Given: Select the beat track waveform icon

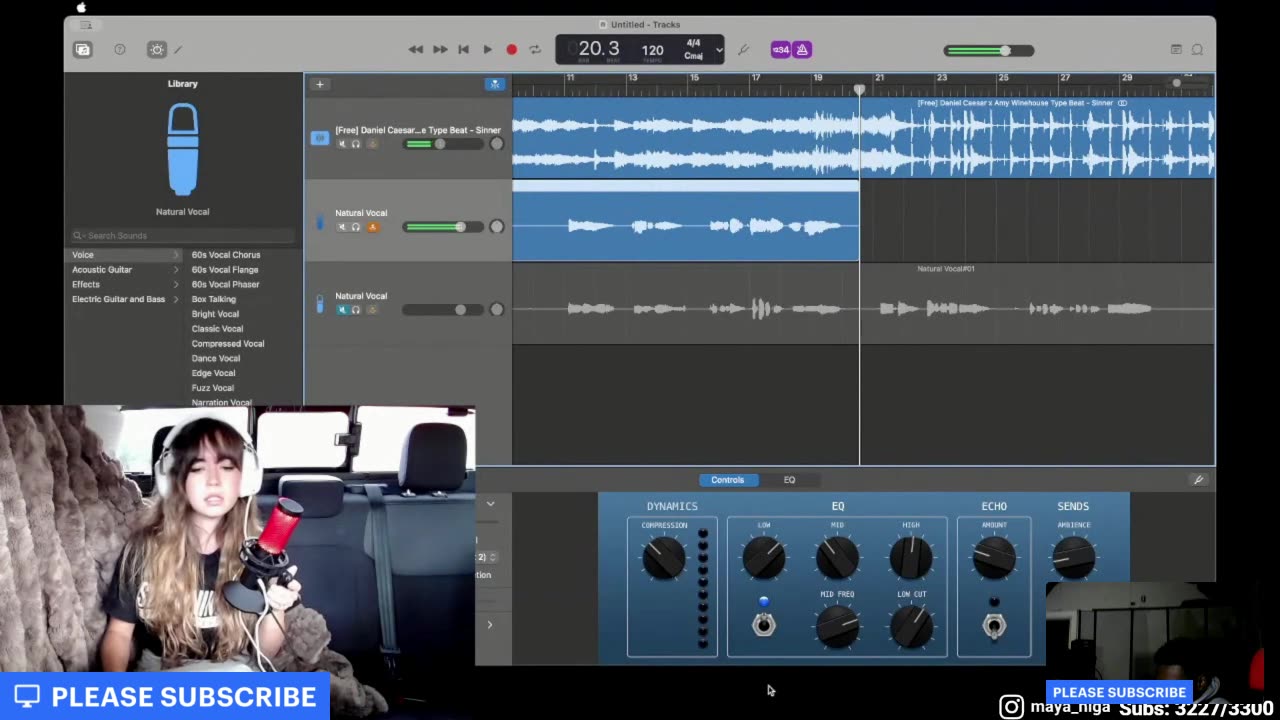Looking at the screenshot, I should click(x=320, y=138).
